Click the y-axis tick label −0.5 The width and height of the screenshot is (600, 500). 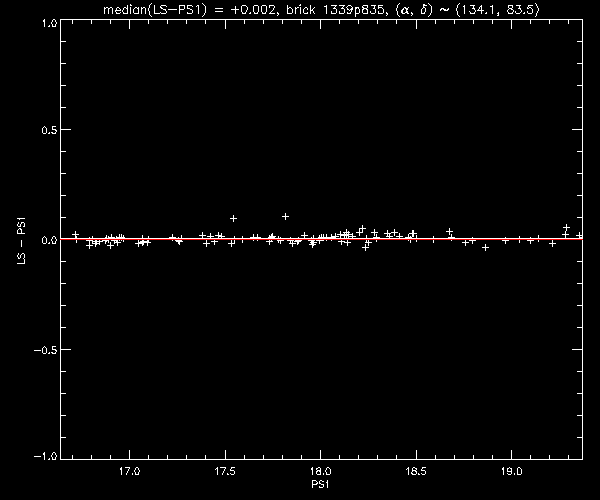[x=46, y=350]
